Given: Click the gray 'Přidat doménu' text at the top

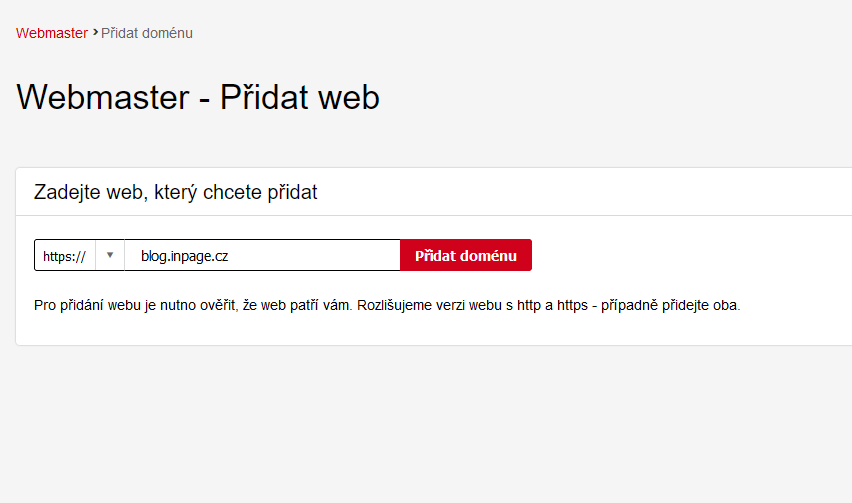Looking at the screenshot, I should point(147,33).
